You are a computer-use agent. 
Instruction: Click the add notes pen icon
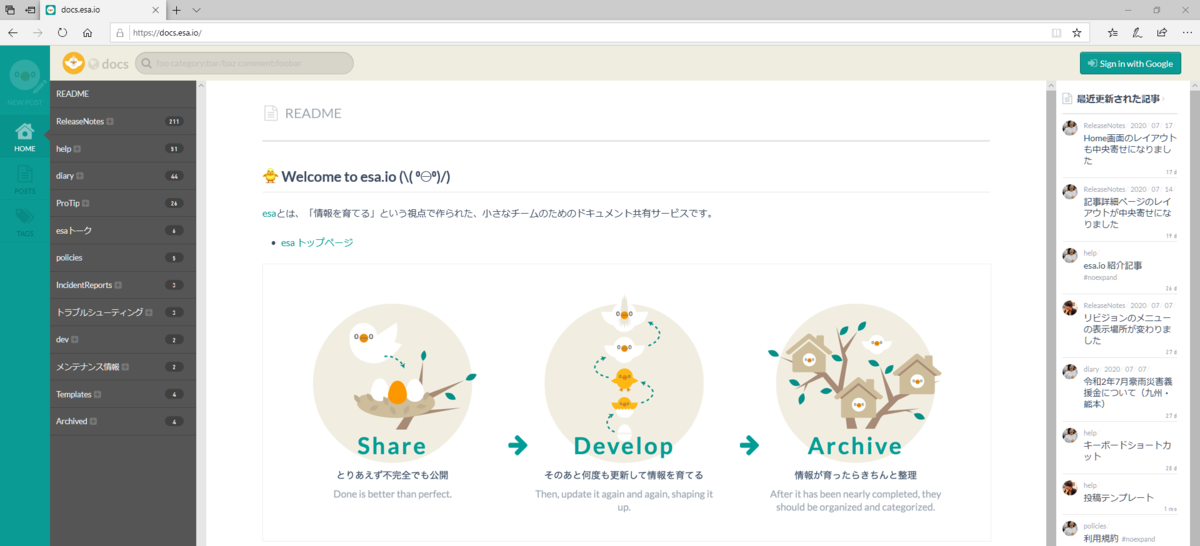[x=1137, y=32]
